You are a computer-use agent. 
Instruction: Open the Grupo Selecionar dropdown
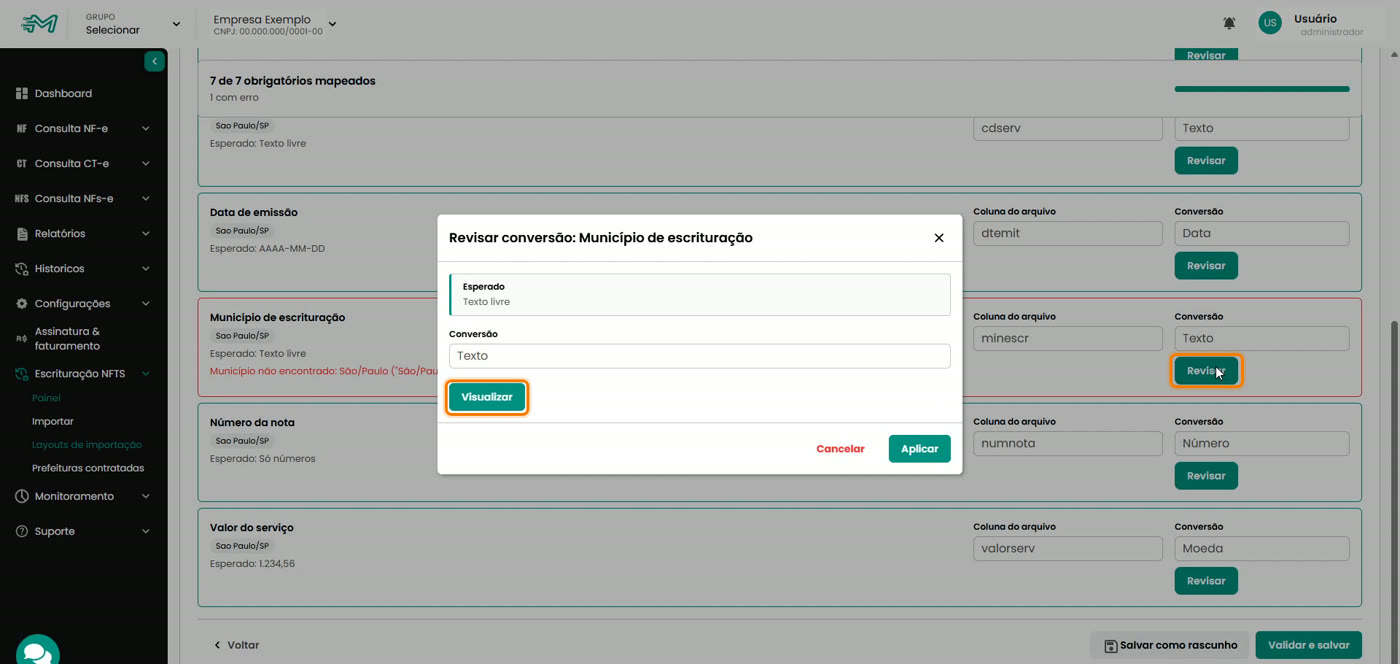click(133, 23)
